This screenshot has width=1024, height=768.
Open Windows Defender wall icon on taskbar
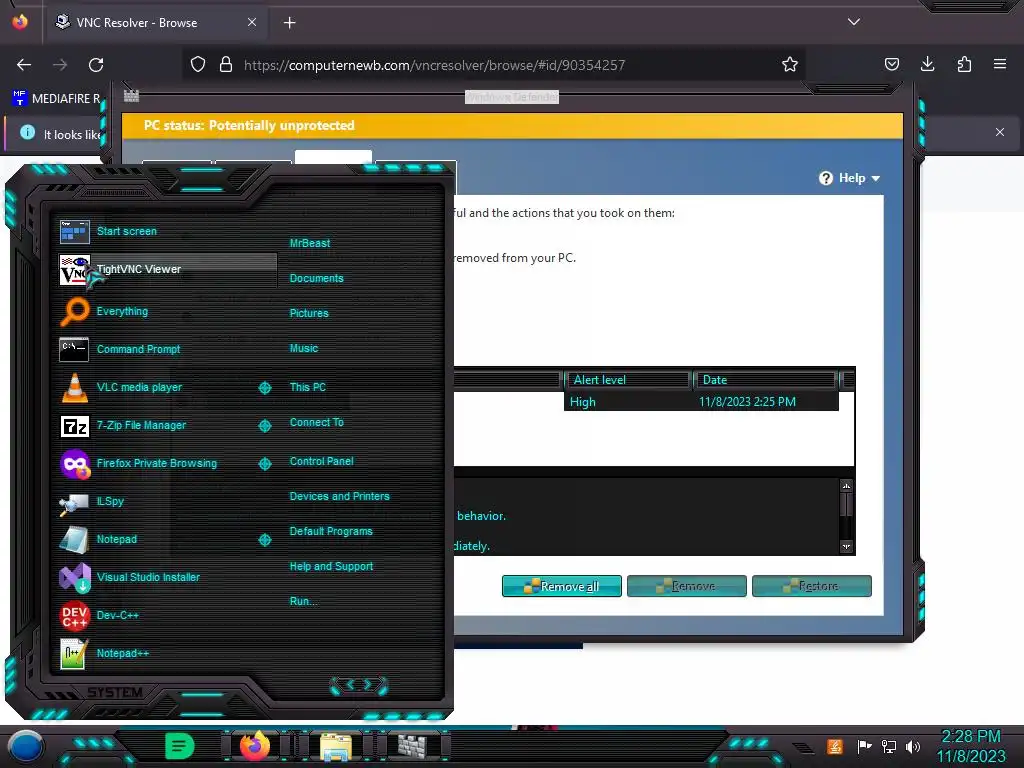413,746
